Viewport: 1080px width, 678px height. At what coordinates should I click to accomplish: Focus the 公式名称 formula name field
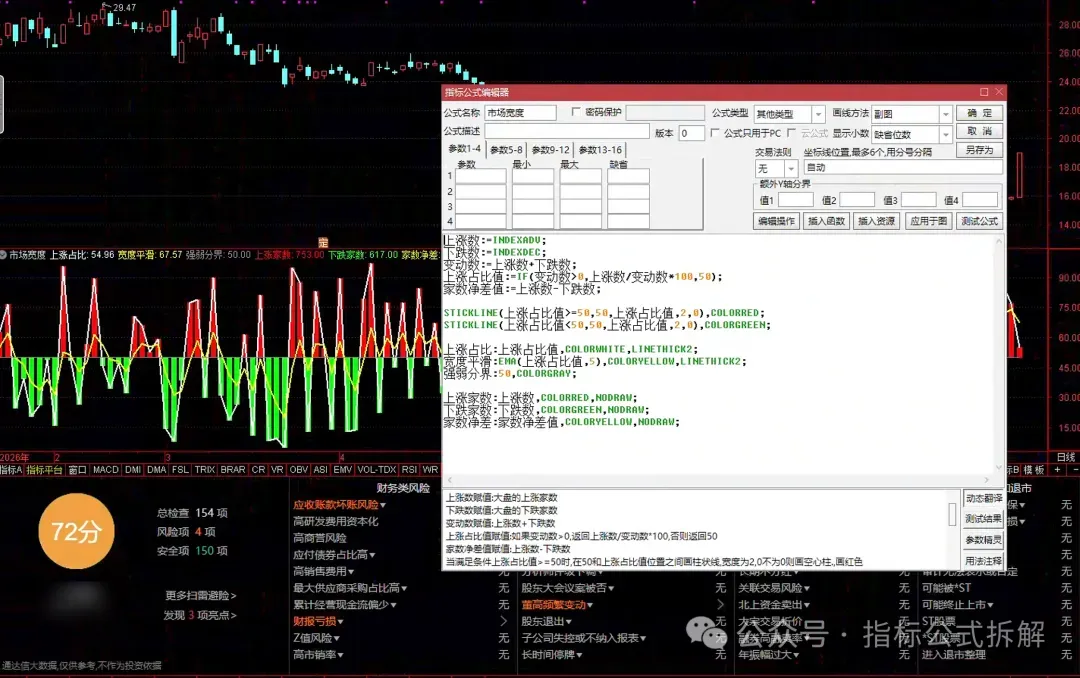pos(520,112)
